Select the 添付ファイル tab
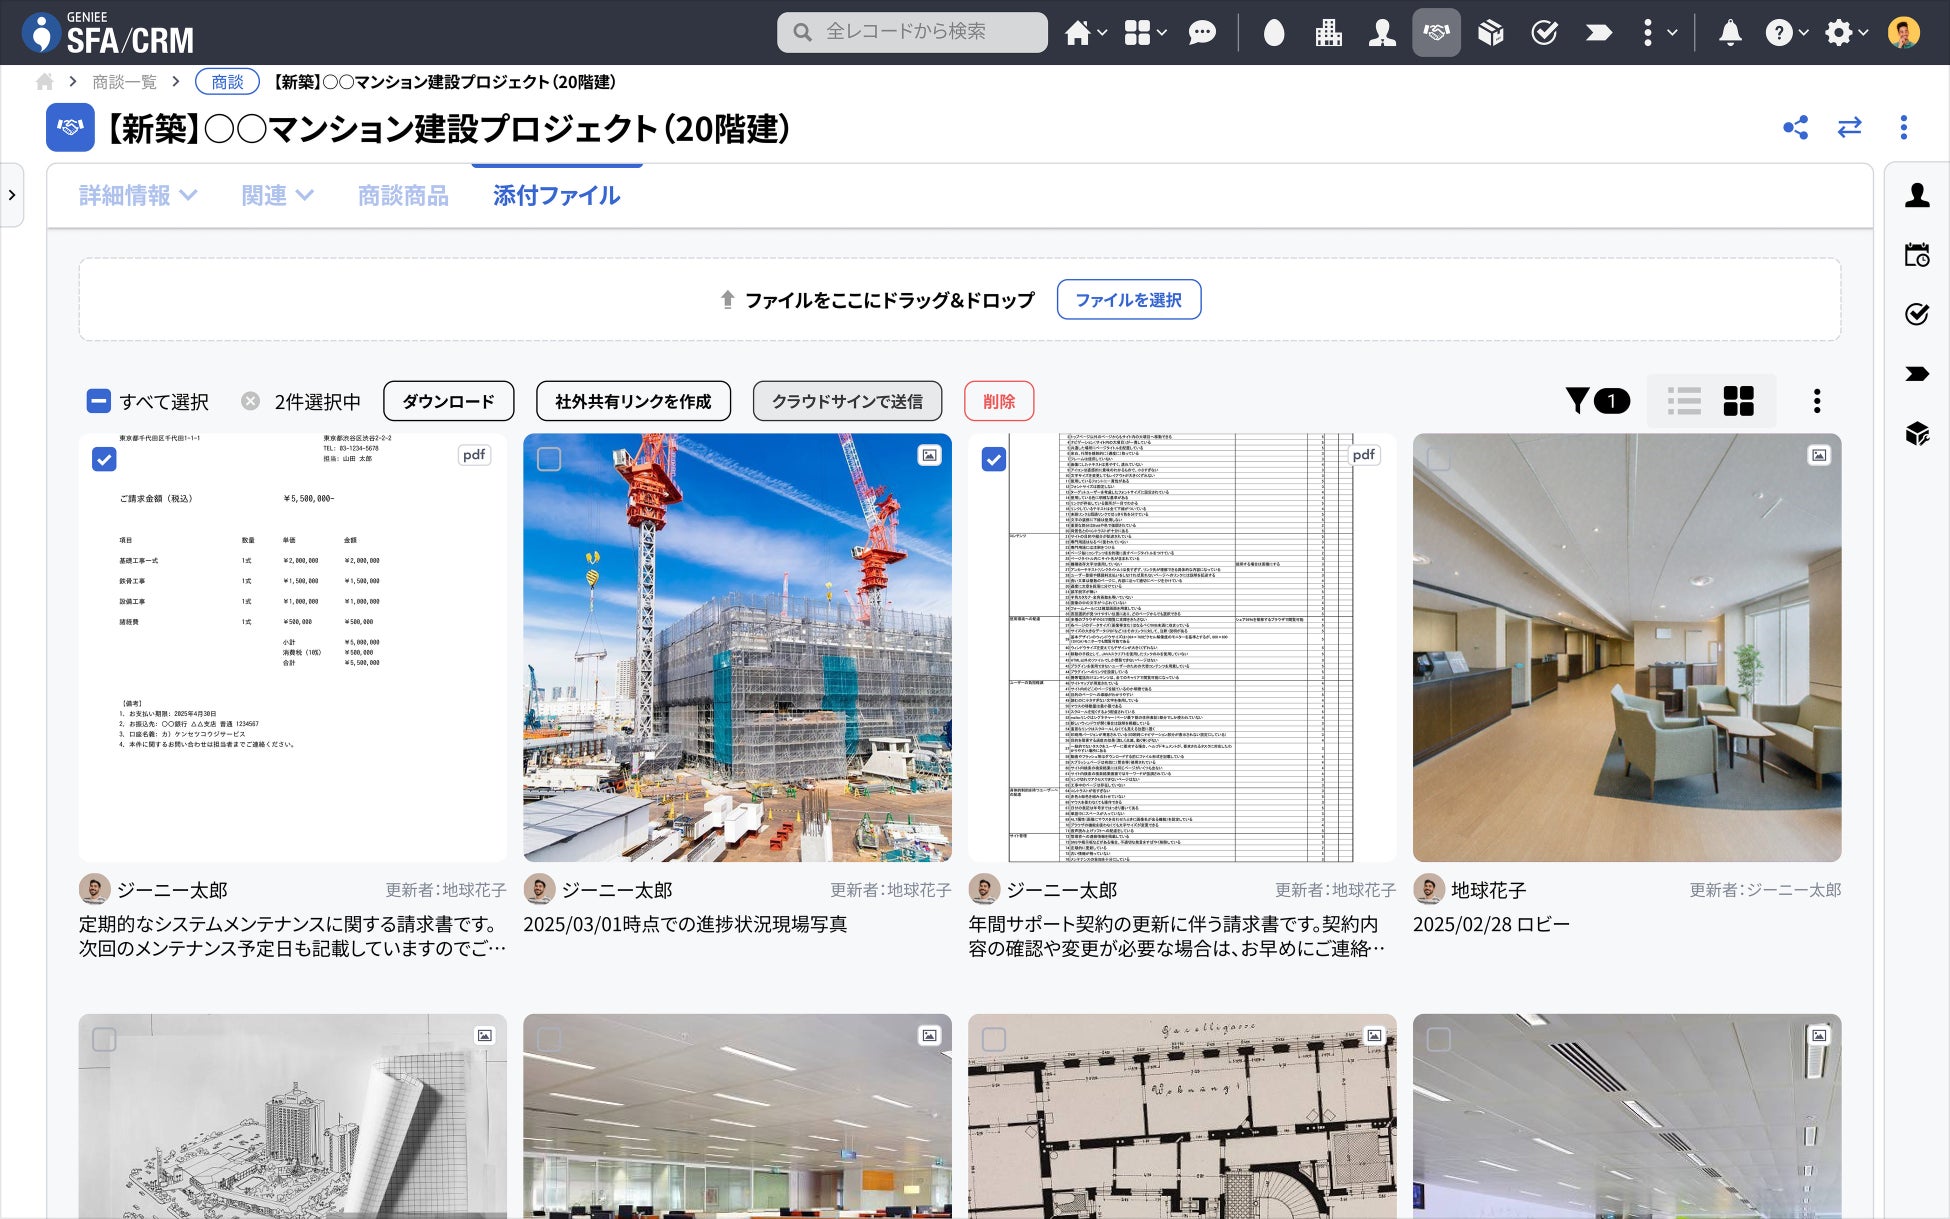1950x1219 pixels. tap(556, 196)
